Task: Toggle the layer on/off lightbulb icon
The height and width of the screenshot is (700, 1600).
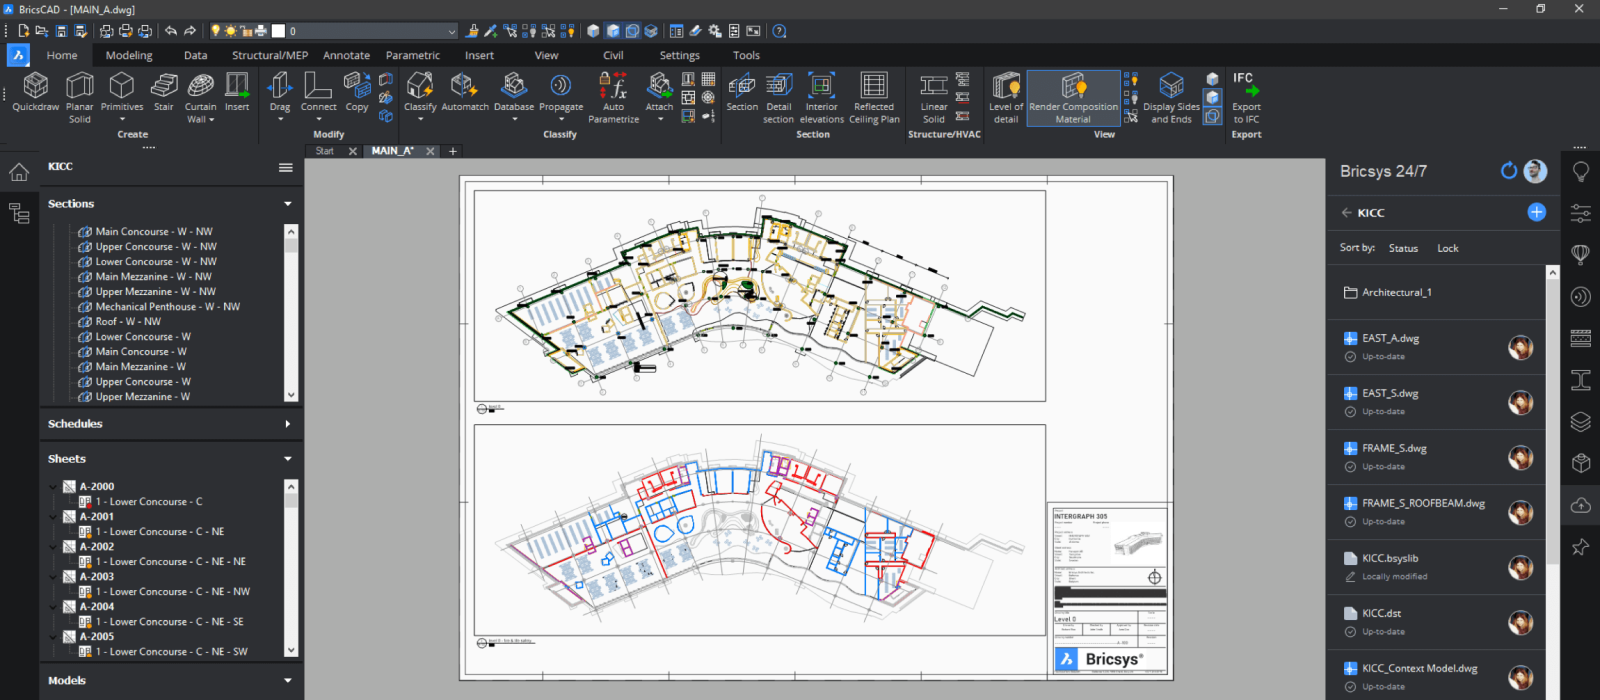Action: pos(215,31)
